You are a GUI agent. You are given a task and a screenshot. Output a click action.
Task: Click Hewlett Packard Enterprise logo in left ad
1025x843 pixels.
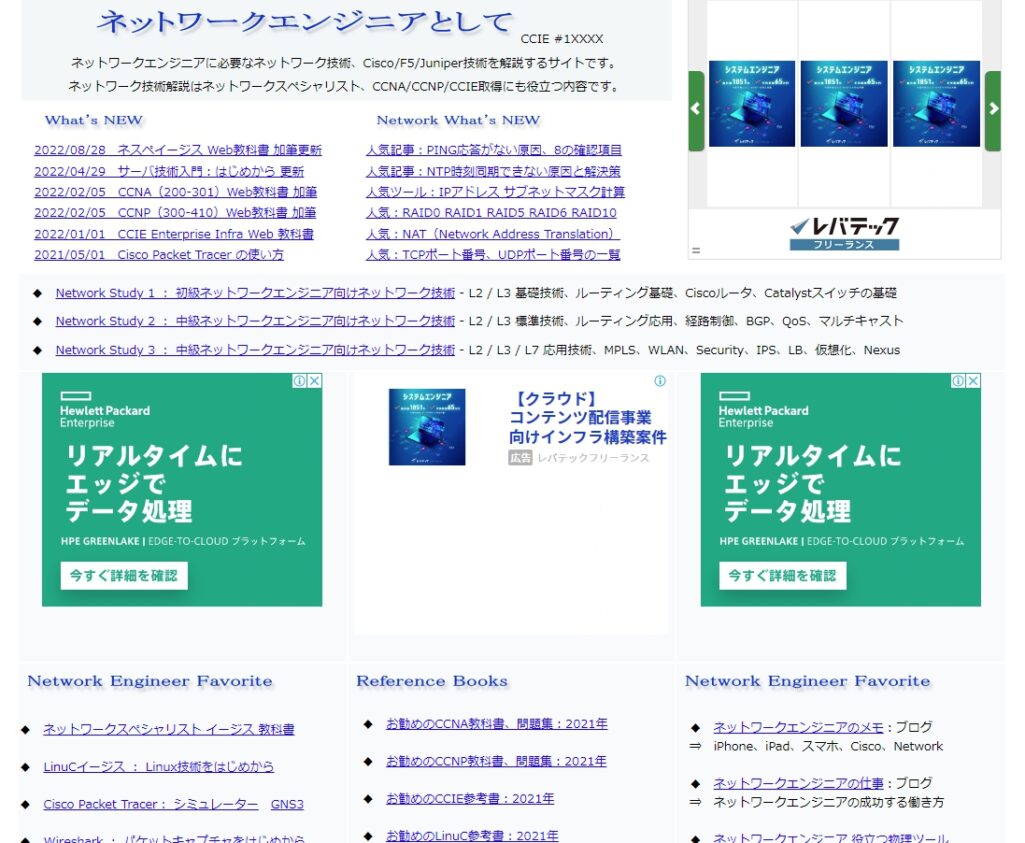tap(105, 410)
